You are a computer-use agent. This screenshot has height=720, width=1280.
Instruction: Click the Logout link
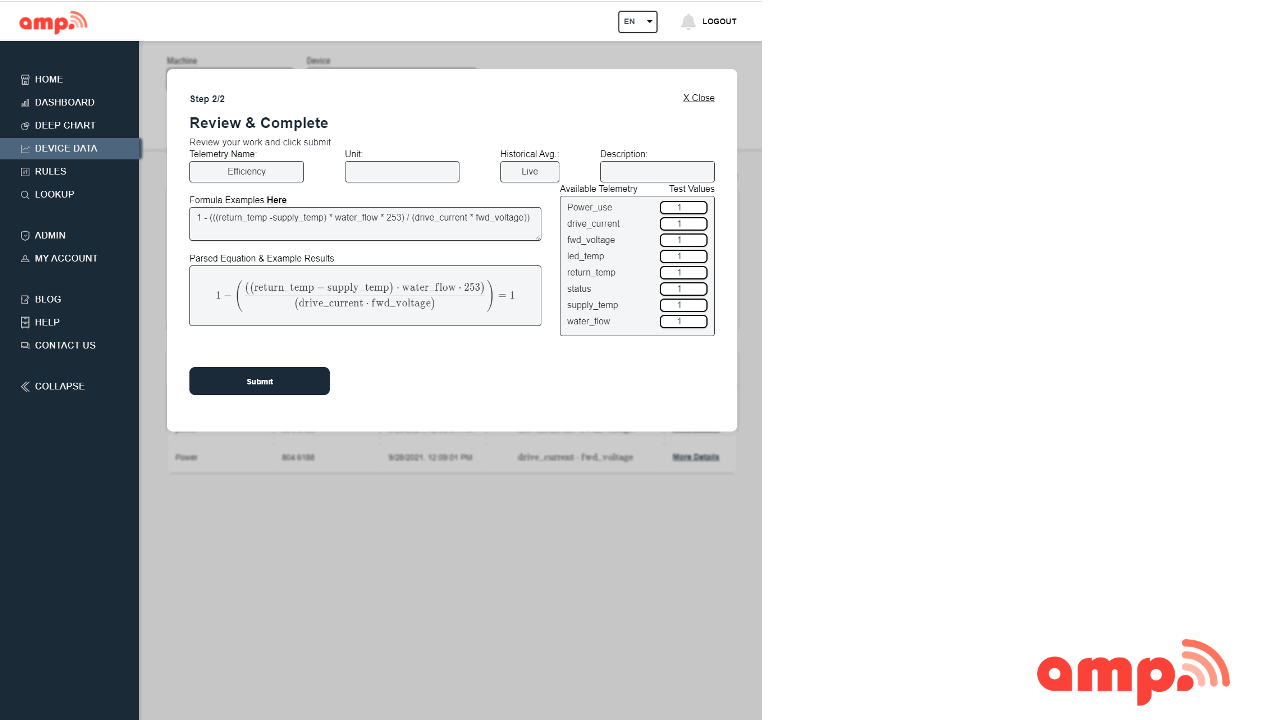[x=719, y=22]
